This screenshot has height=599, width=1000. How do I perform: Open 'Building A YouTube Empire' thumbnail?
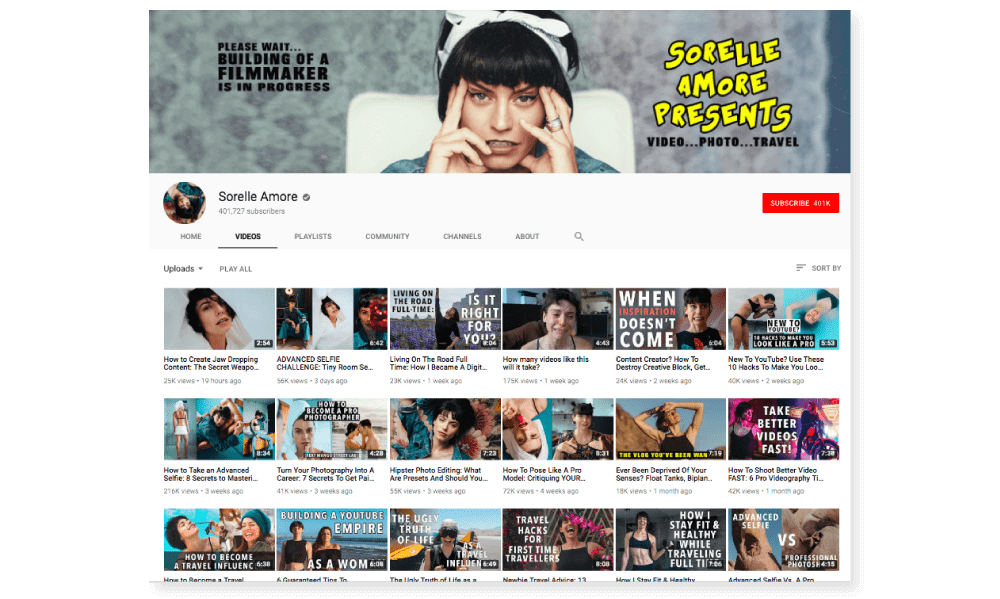[332, 540]
